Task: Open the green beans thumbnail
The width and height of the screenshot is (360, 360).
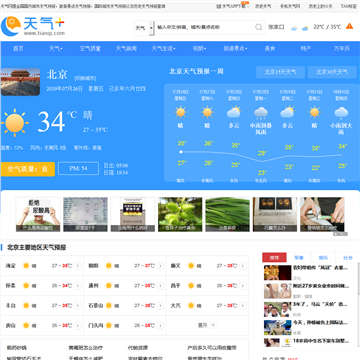Action: coord(227,214)
